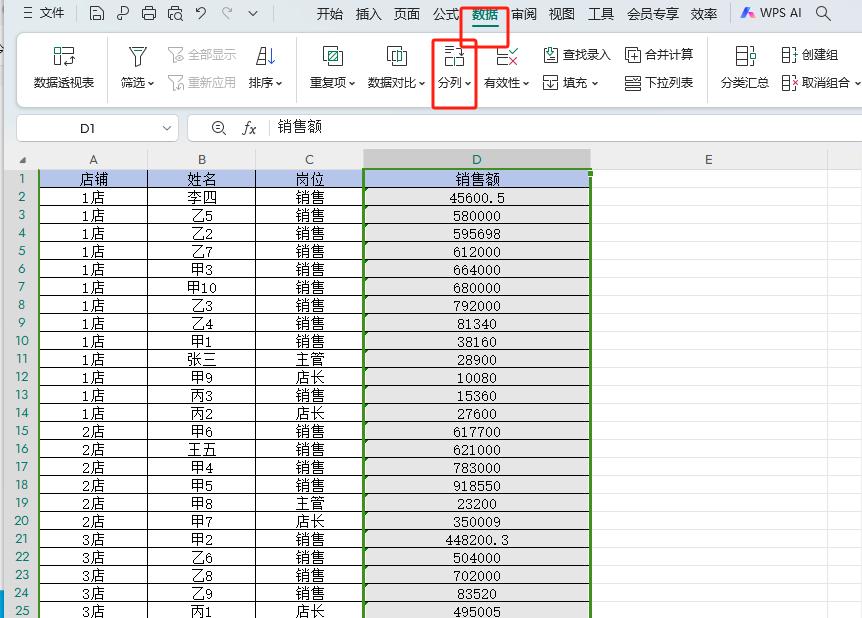Click cell containing 张三
Screen dimensions: 862x618
[x=202, y=360]
